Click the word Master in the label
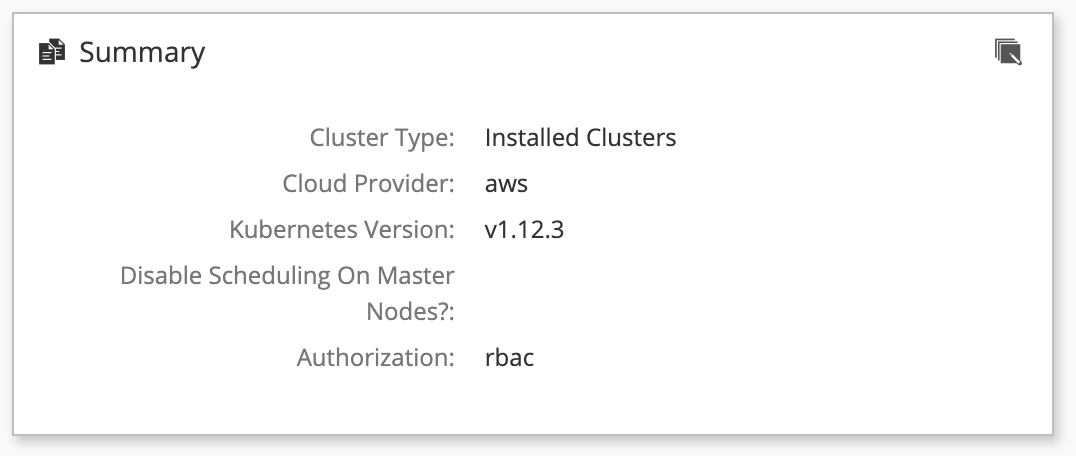Viewport: 1076px width, 456px height. (x=415, y=276)
